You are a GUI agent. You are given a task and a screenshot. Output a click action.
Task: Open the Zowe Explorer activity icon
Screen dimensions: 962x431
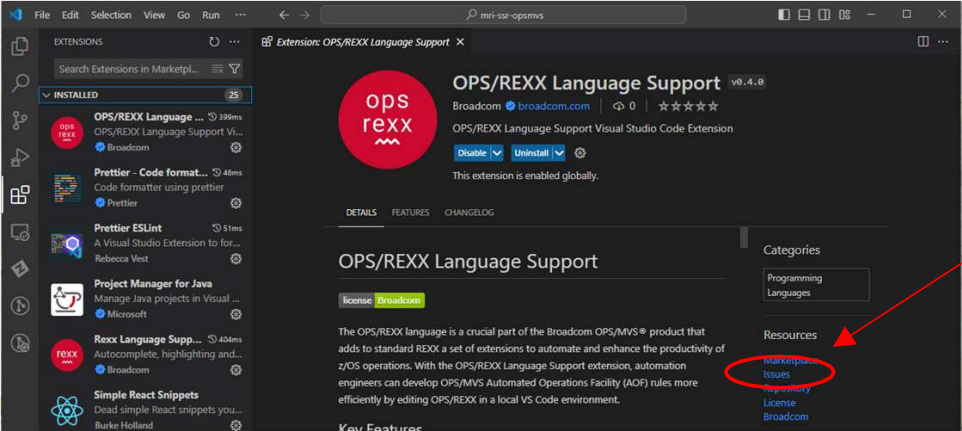coord(20,269)
